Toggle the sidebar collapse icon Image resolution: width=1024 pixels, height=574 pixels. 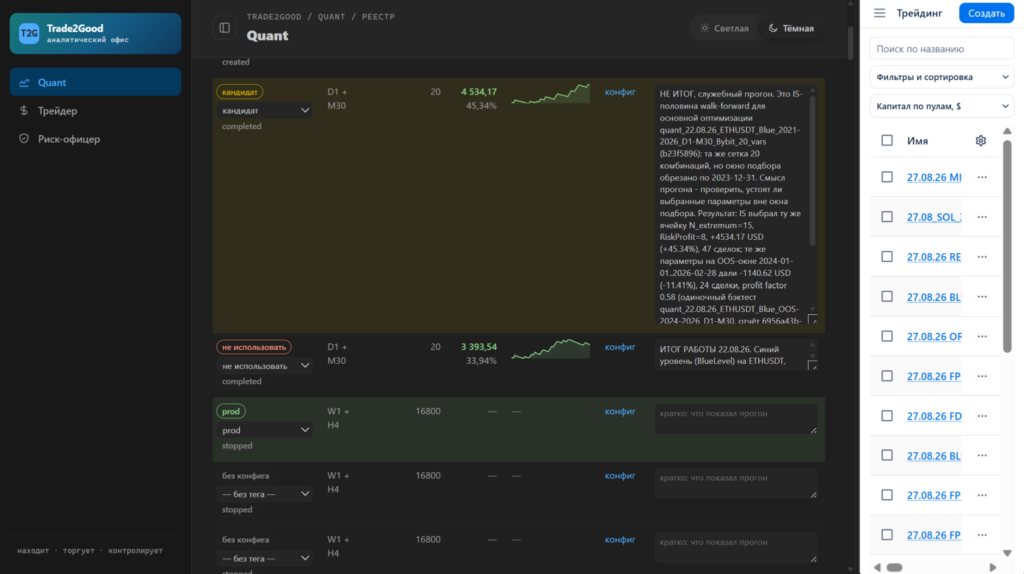tap(225, 28)
